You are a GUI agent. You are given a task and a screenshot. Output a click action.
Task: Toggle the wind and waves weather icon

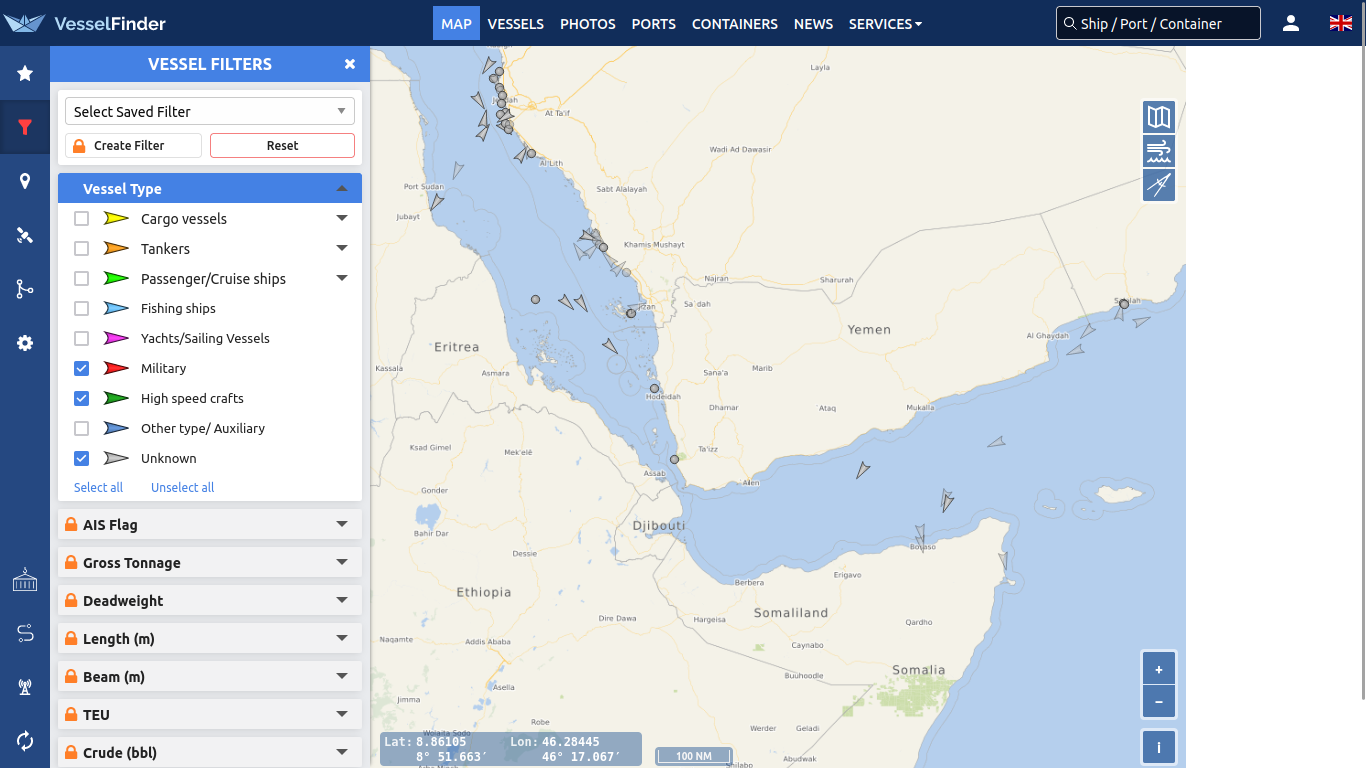(1159, 151)
